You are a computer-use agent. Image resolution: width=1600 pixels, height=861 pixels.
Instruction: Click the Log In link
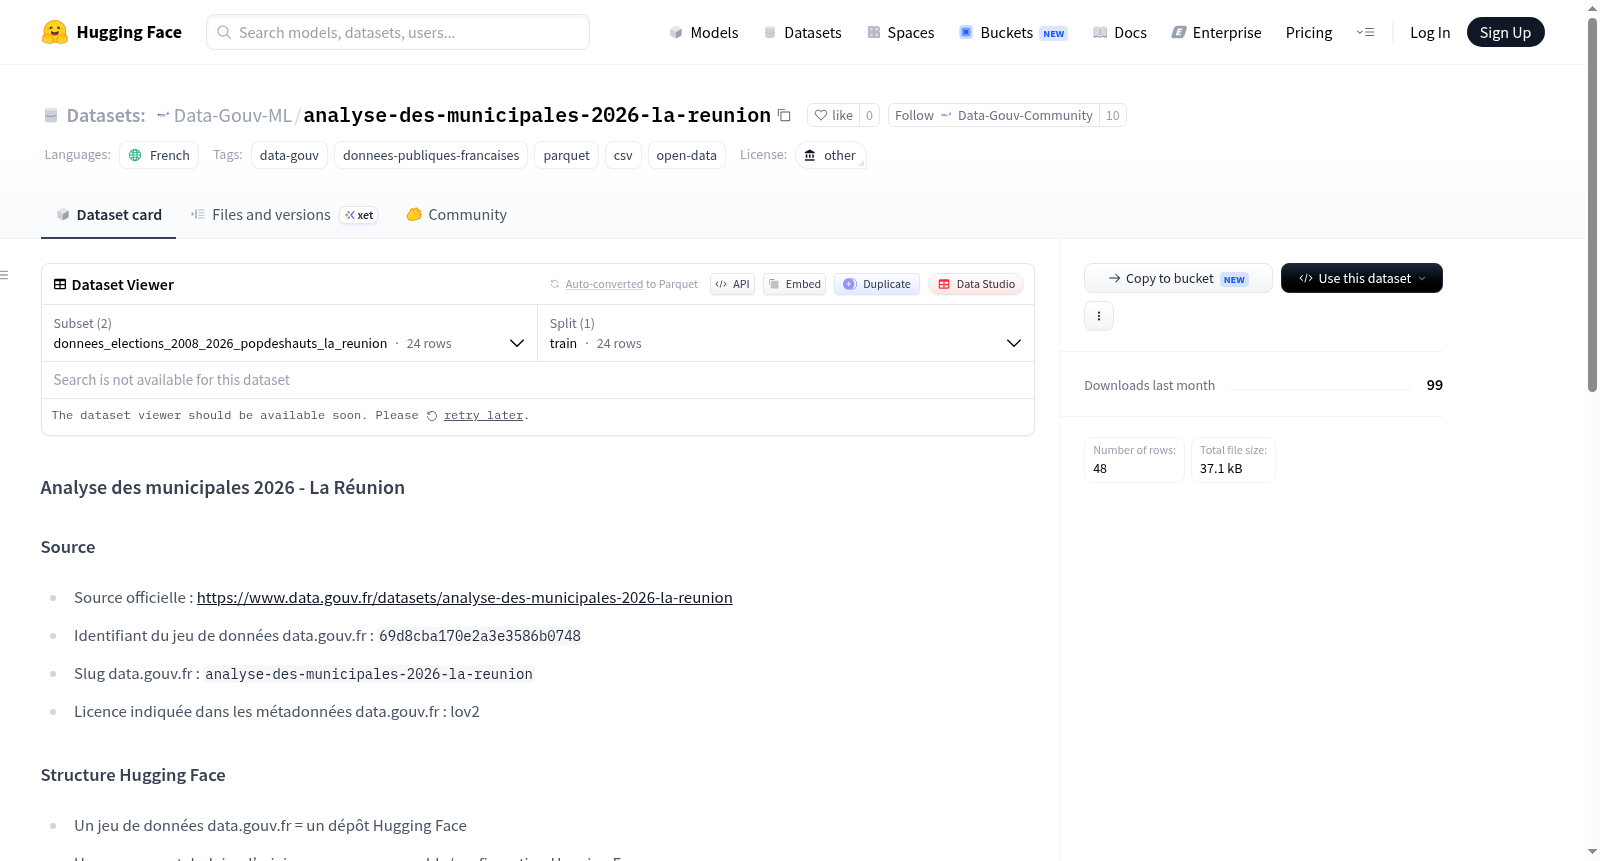[x=1430, y=32]
